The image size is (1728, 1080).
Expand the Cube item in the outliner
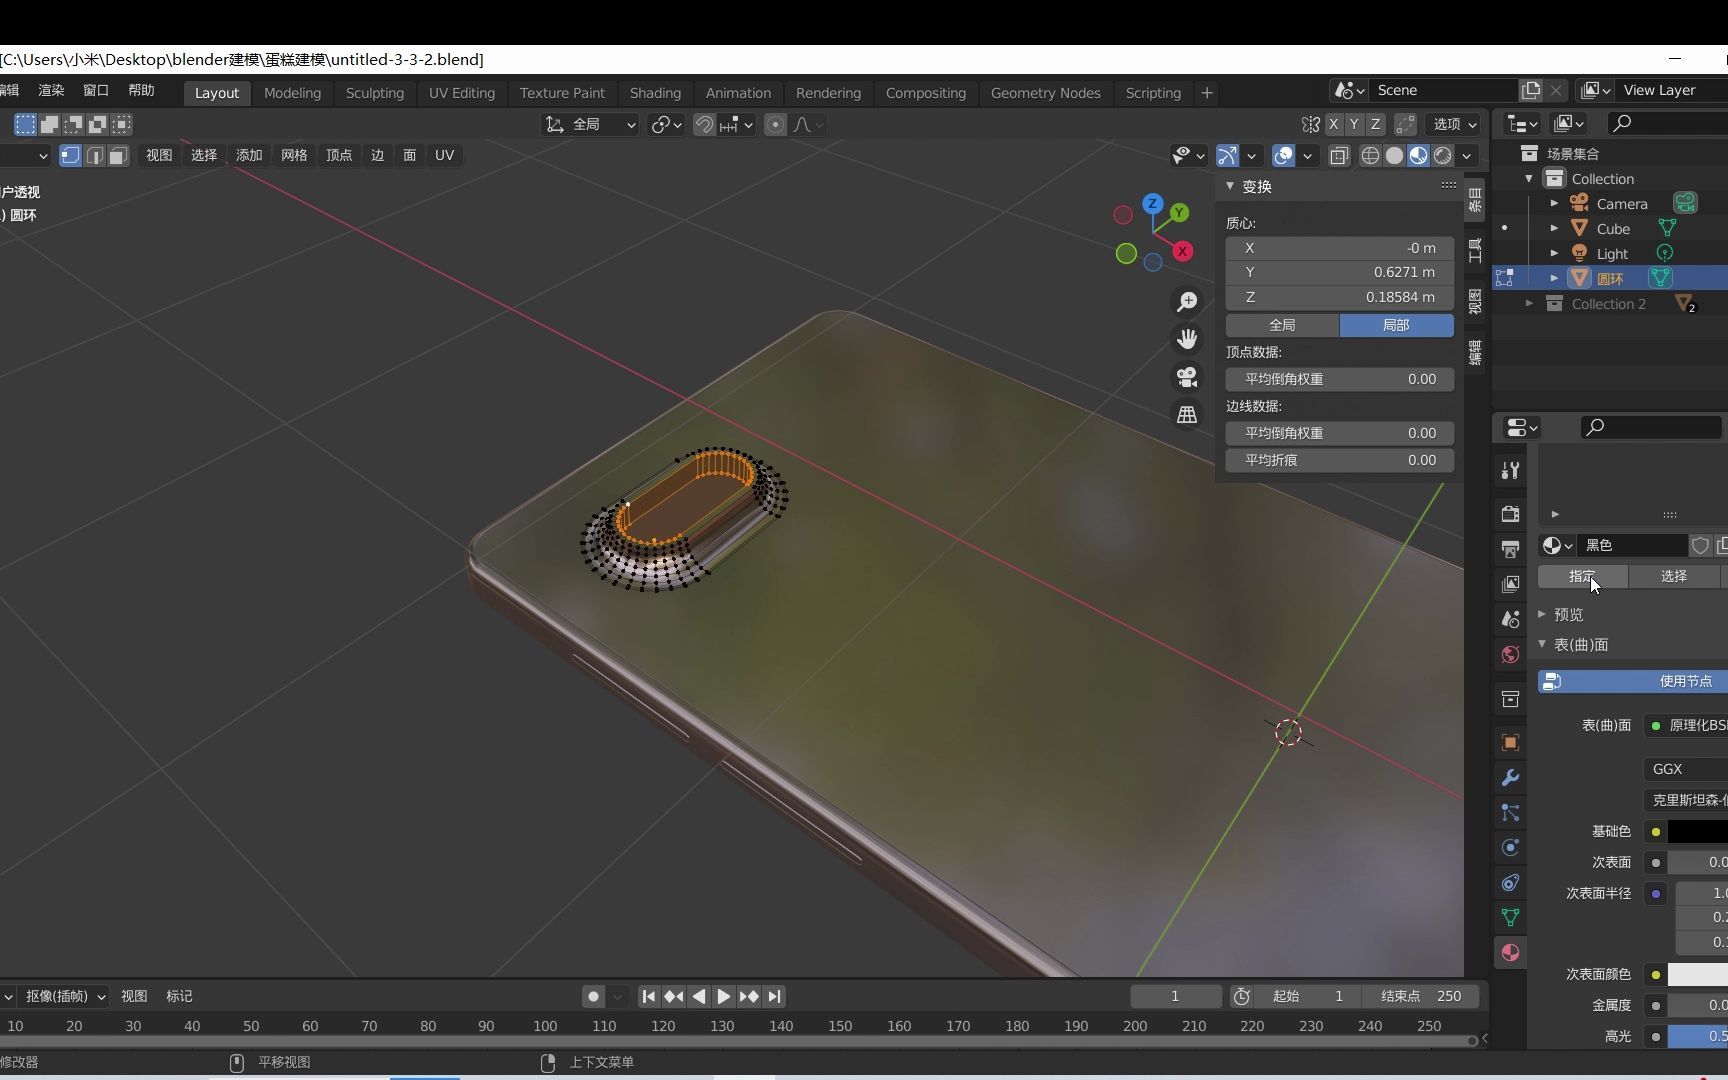coord(1553,228)
